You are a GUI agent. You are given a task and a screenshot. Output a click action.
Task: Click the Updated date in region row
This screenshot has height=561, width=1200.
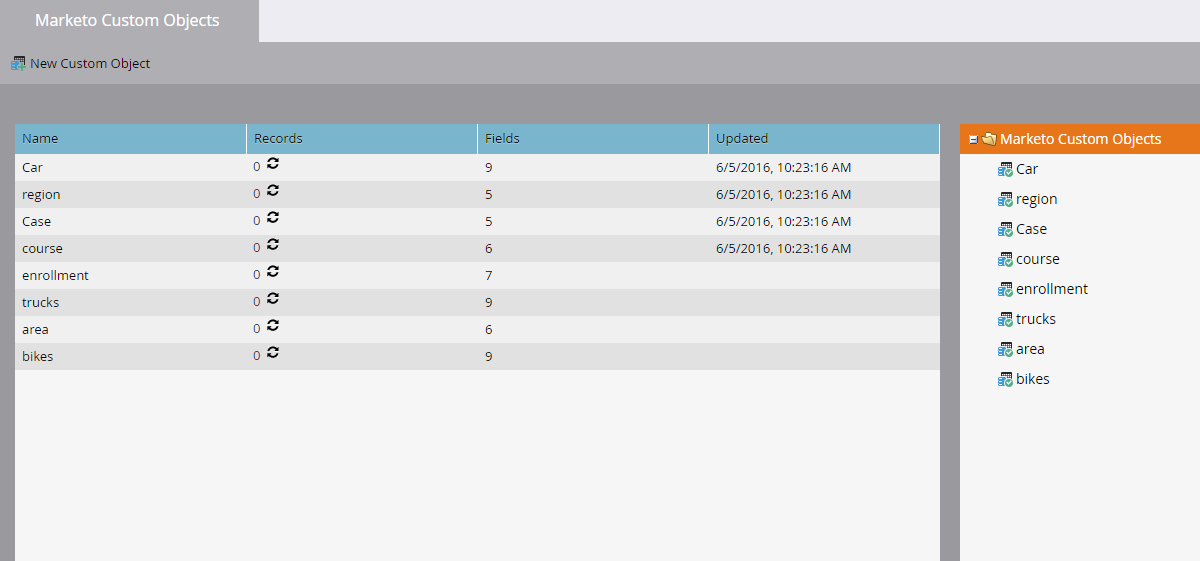[784, 194]
